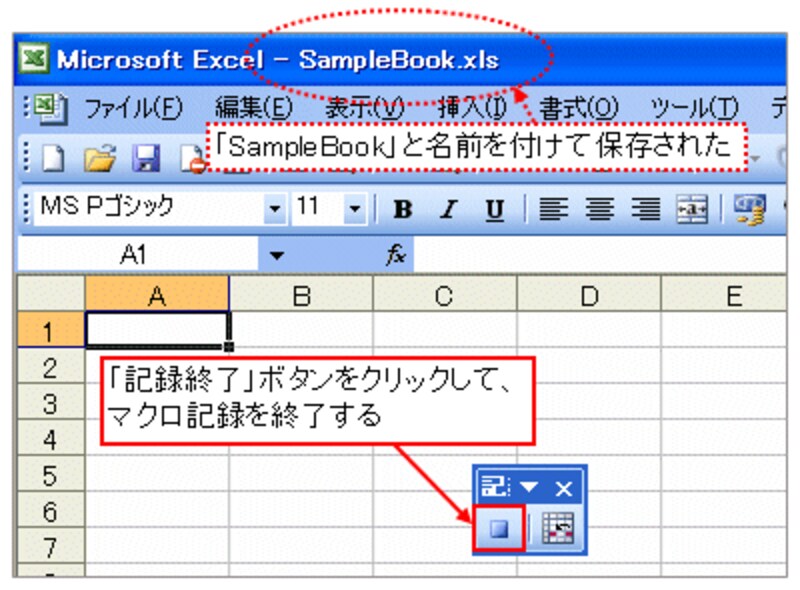
Task: Toggle the Relative Reference button
Action: click(558, 528)
